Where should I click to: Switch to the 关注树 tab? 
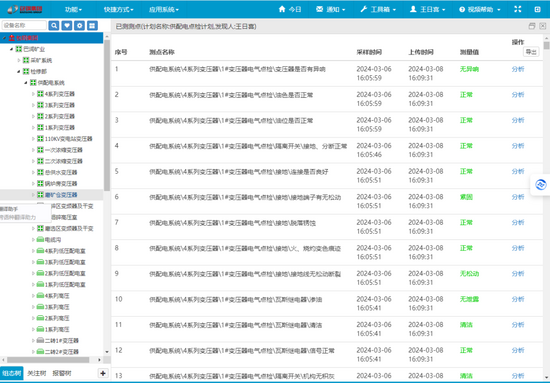[36, 373]
